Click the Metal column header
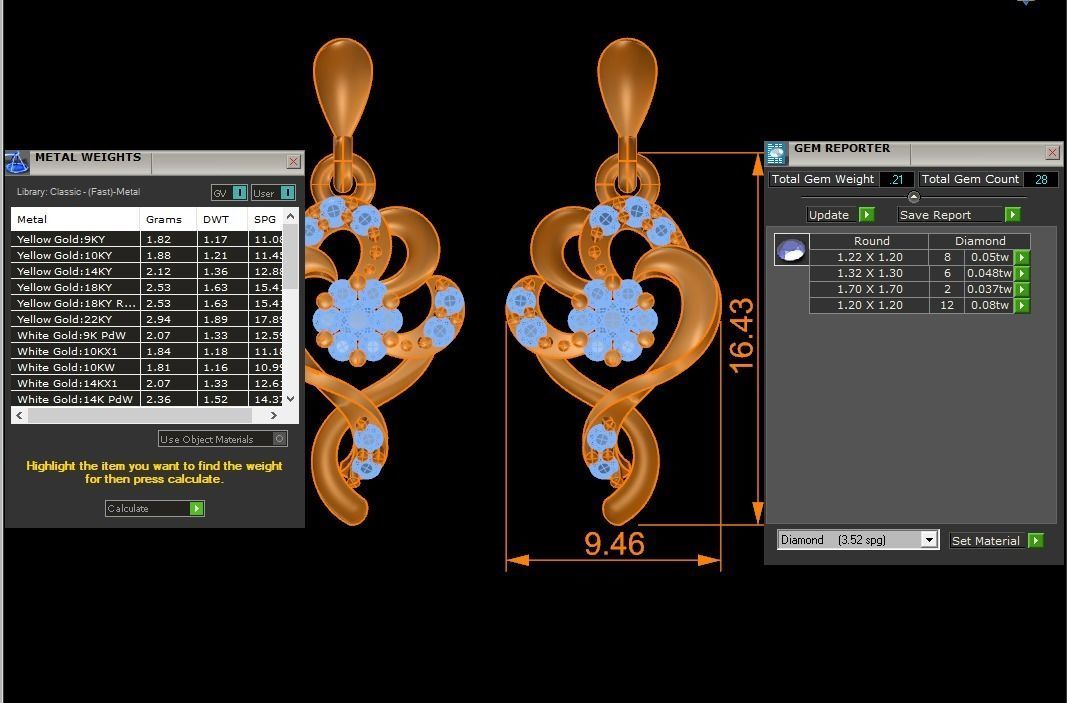This screenshot has width=1067, height=703. tap(75, 219)
